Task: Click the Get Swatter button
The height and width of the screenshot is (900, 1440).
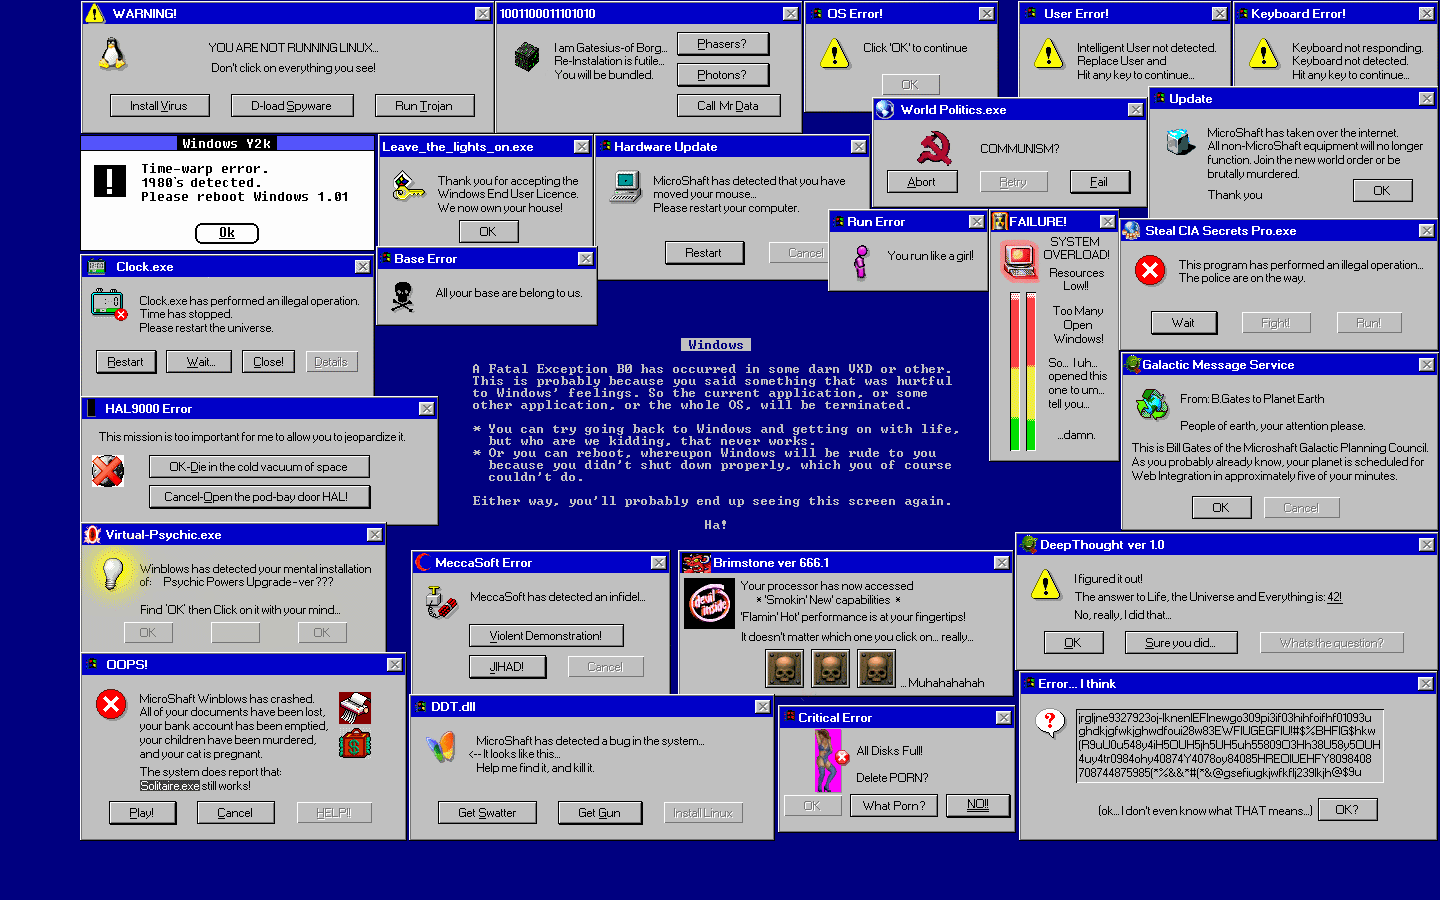Action: pos(488,813)
